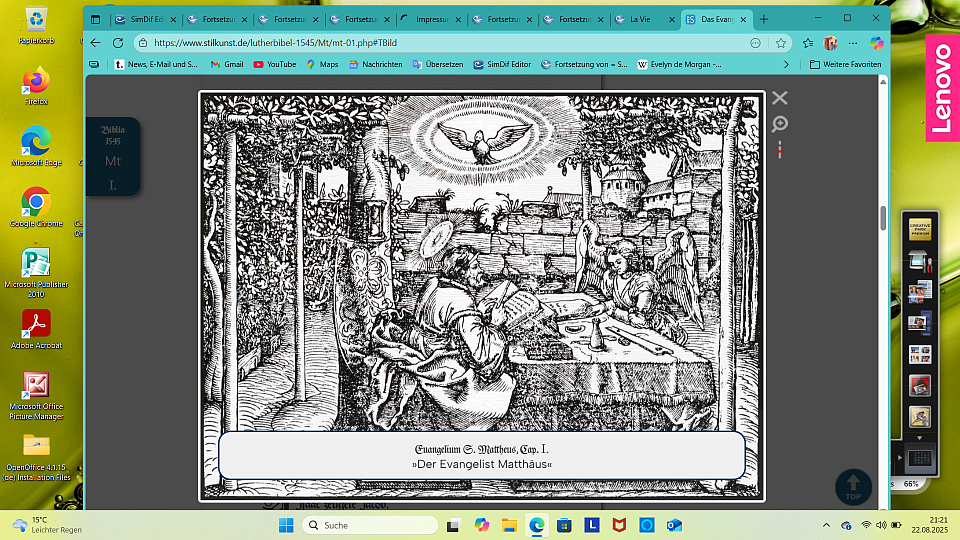
Task: Open Task View from the taskbar
Action: tap(453, 525)
